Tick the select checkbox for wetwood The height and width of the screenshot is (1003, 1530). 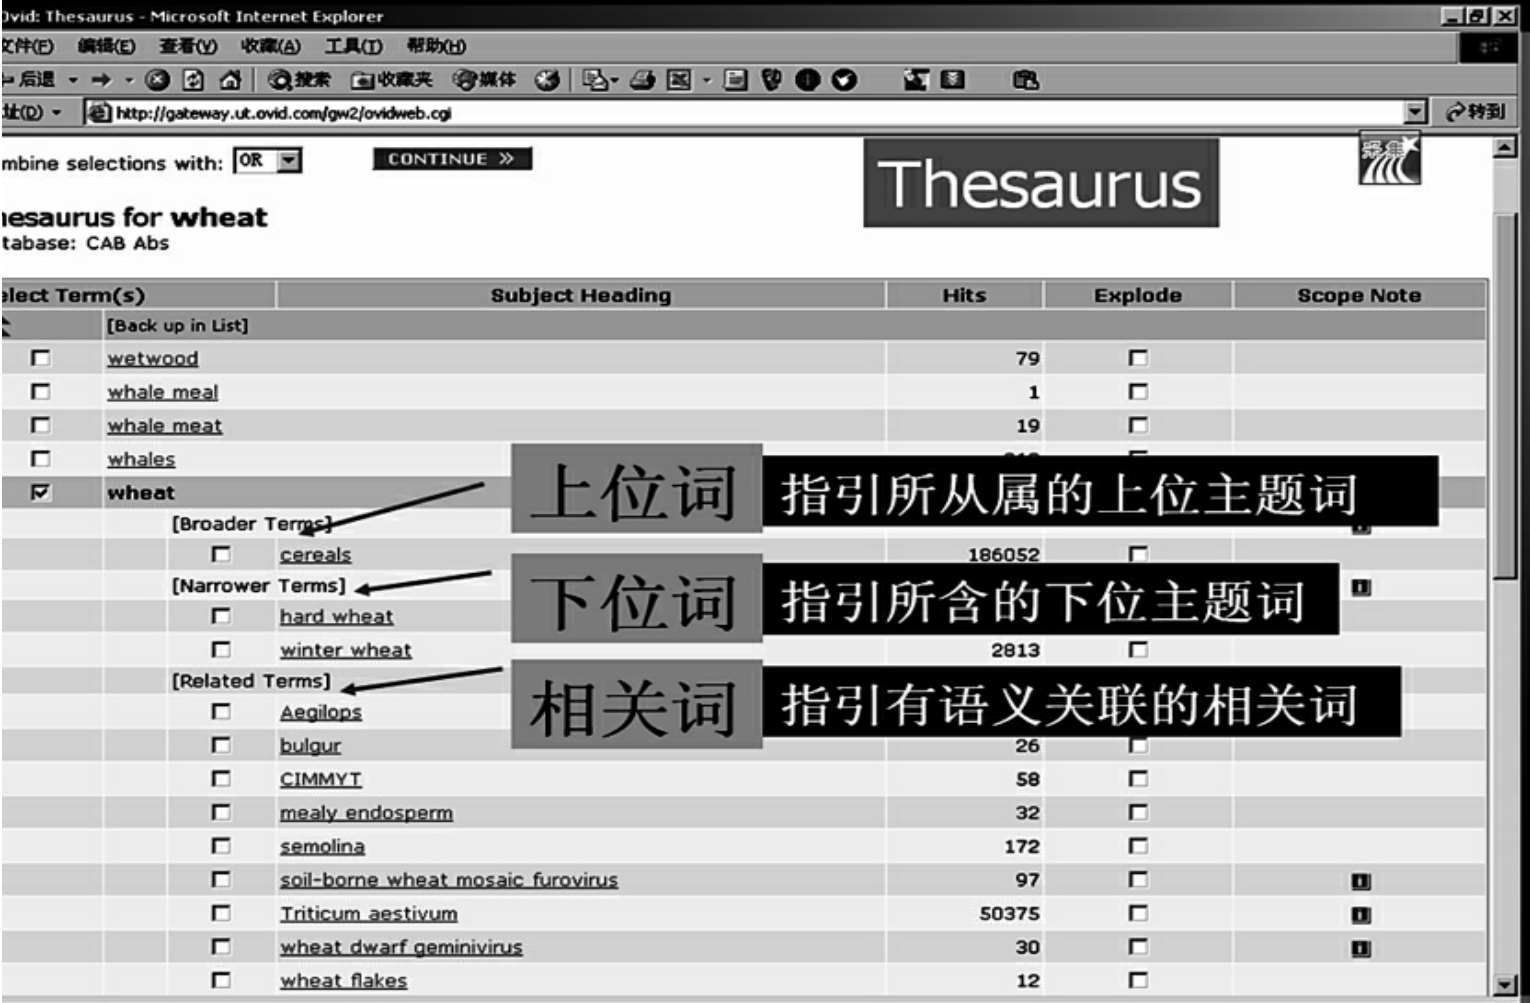tap(40, 358)
